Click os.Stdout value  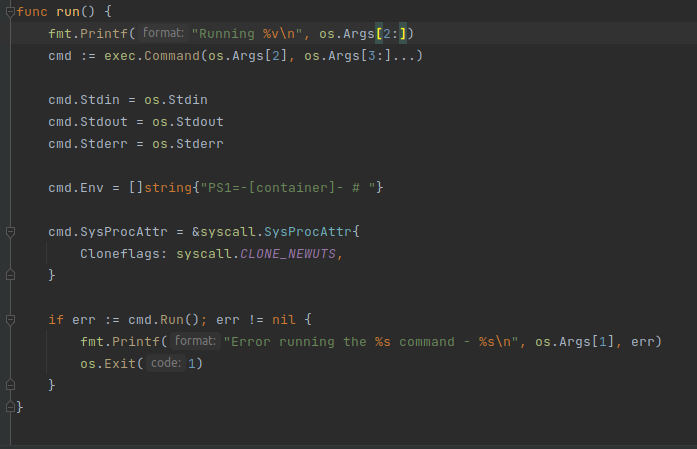pos(188,122)
